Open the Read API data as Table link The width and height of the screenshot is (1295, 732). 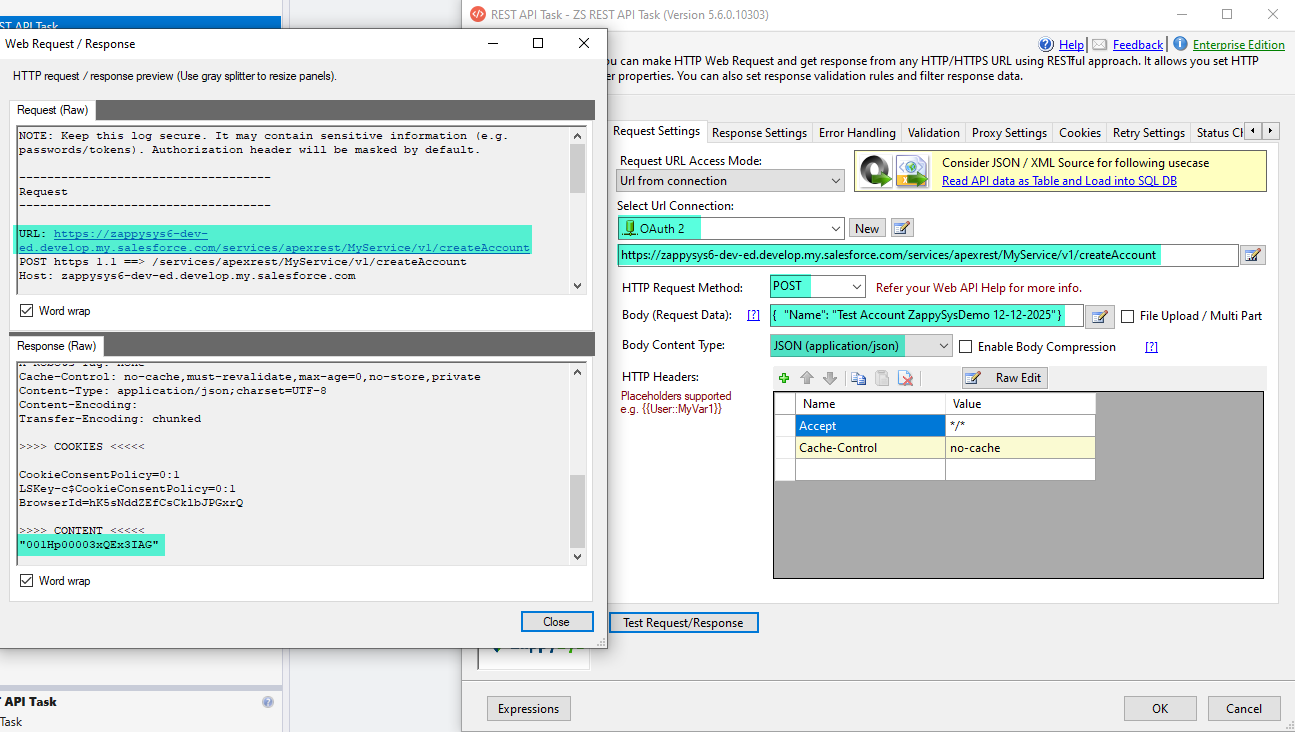(1059, 181)
